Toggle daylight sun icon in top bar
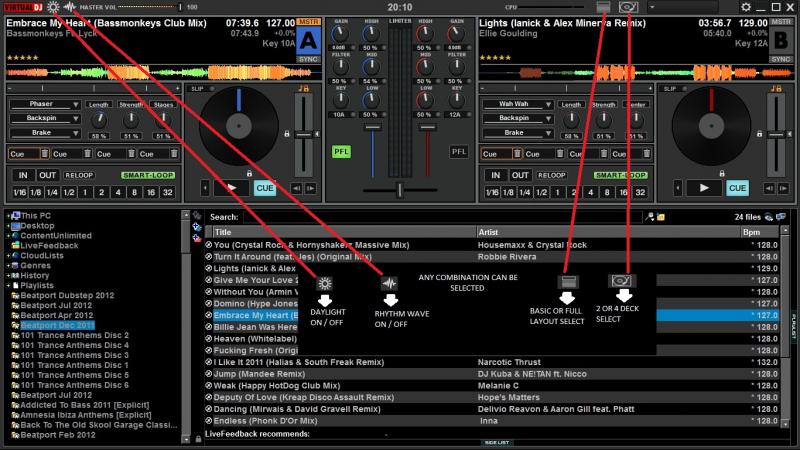800x450 pixels. point(53,7)
